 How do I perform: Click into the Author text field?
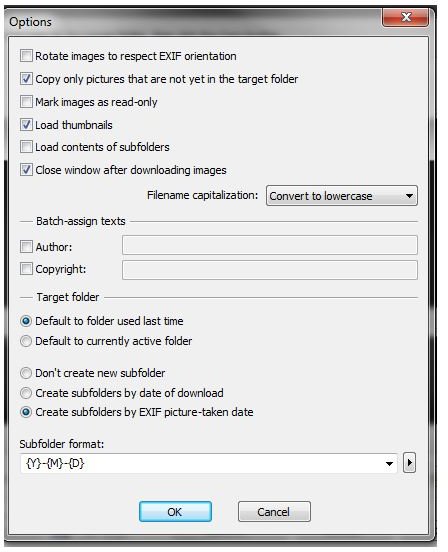pos(270,245)
